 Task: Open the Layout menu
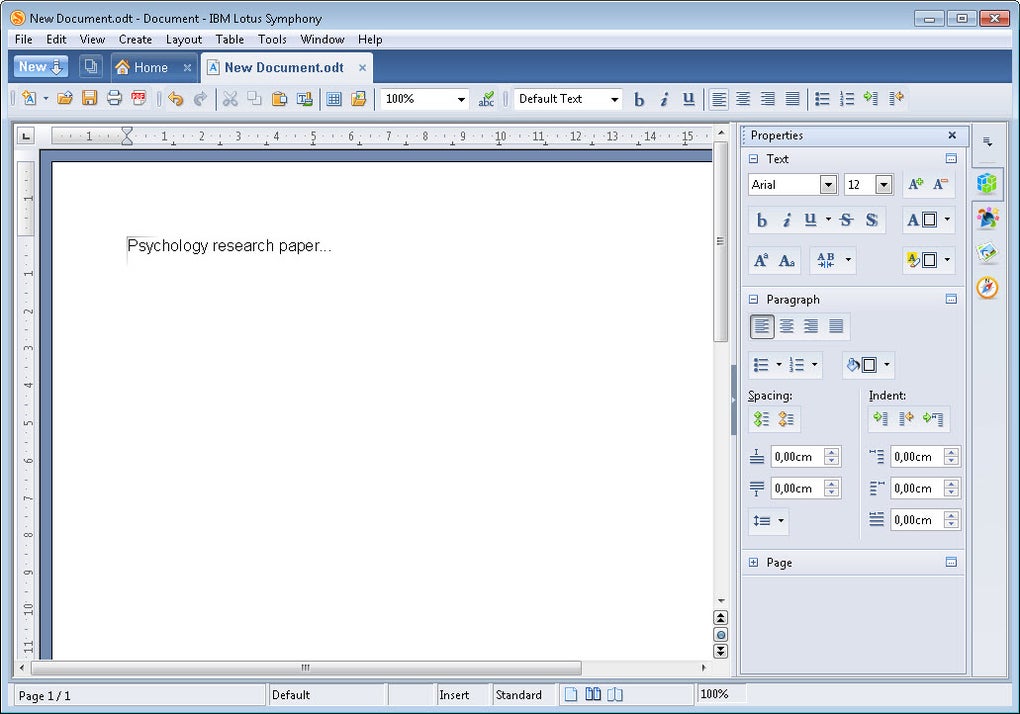(x=183, y=39)
